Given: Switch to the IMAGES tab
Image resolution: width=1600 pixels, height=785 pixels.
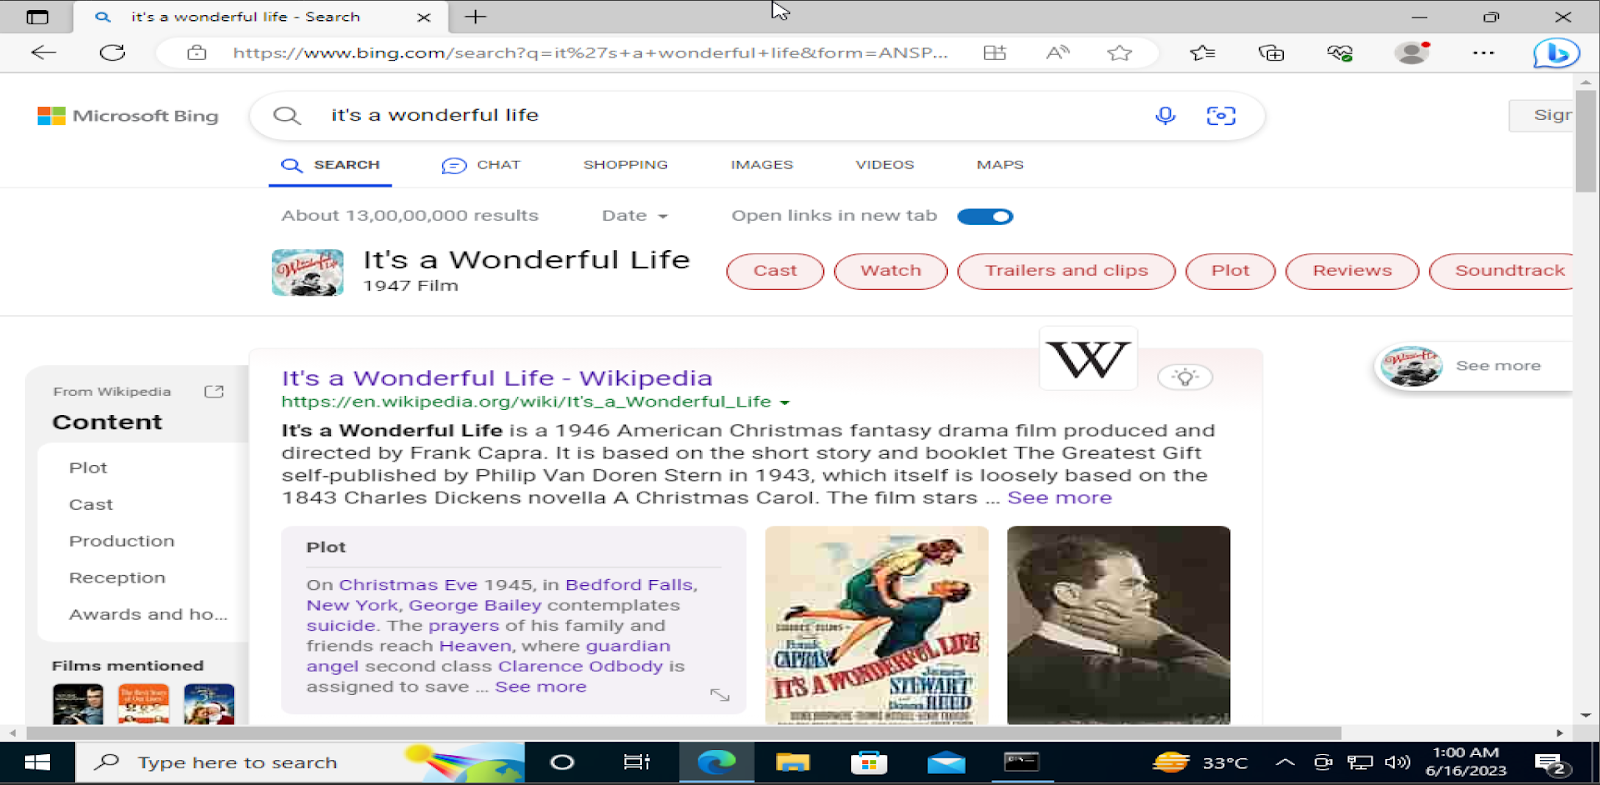Looking at the screenshot, I should (762, 165).
